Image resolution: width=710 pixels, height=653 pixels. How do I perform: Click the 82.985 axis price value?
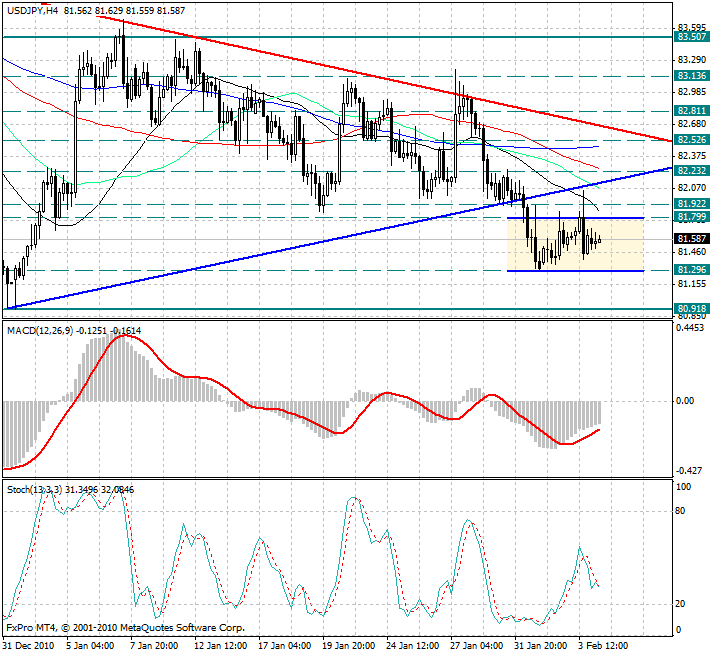[x=691, y=92]
